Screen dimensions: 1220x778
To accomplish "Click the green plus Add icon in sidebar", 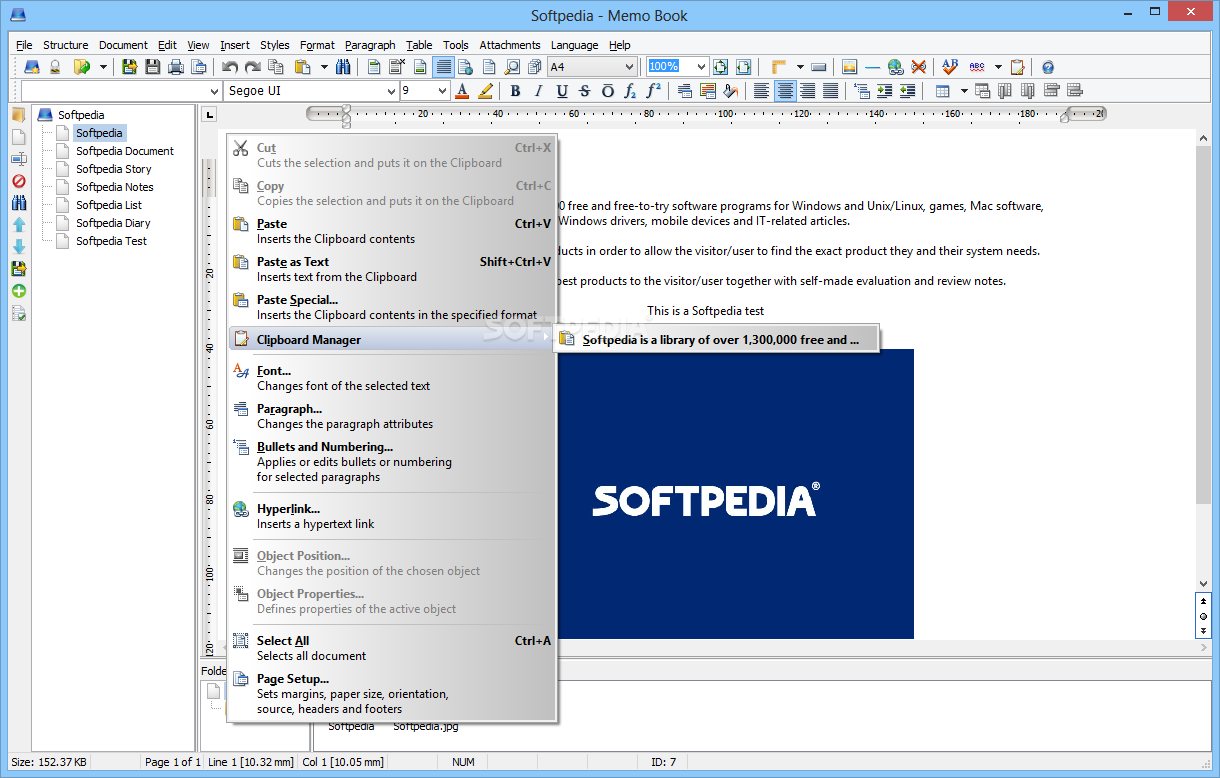I will [x=19, y=291].
